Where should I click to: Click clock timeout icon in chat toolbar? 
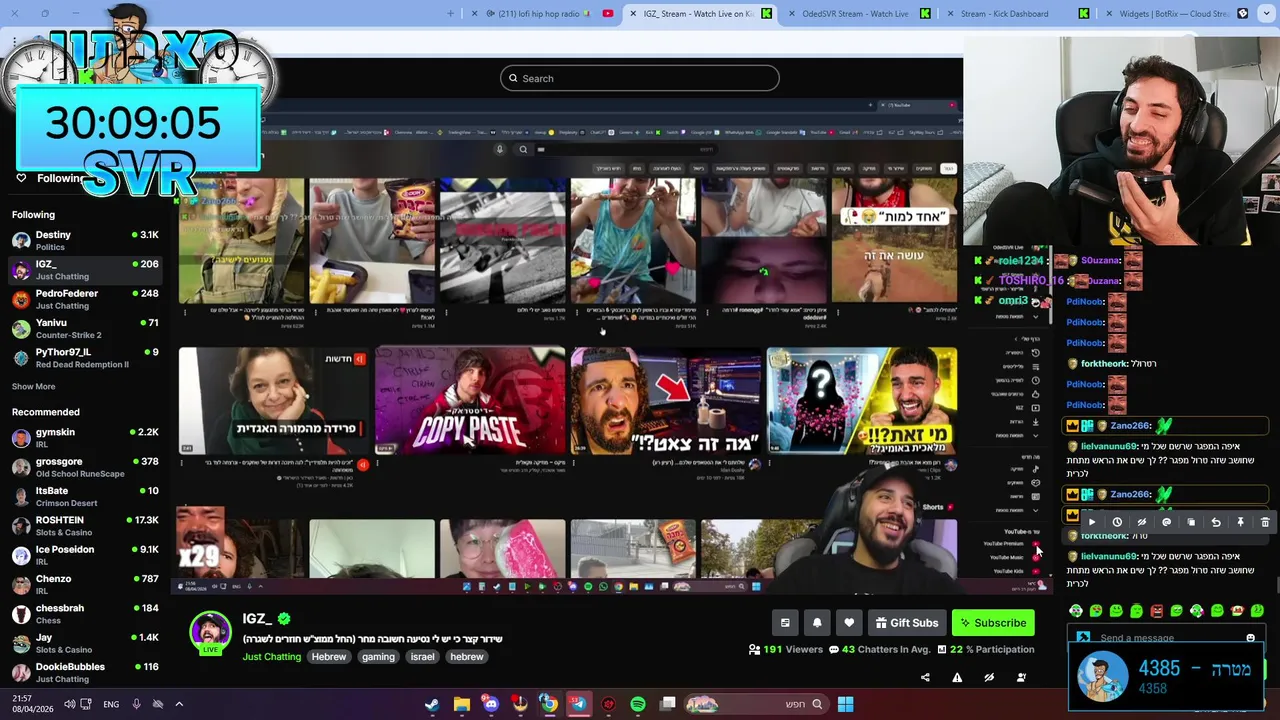[1117, 522]
